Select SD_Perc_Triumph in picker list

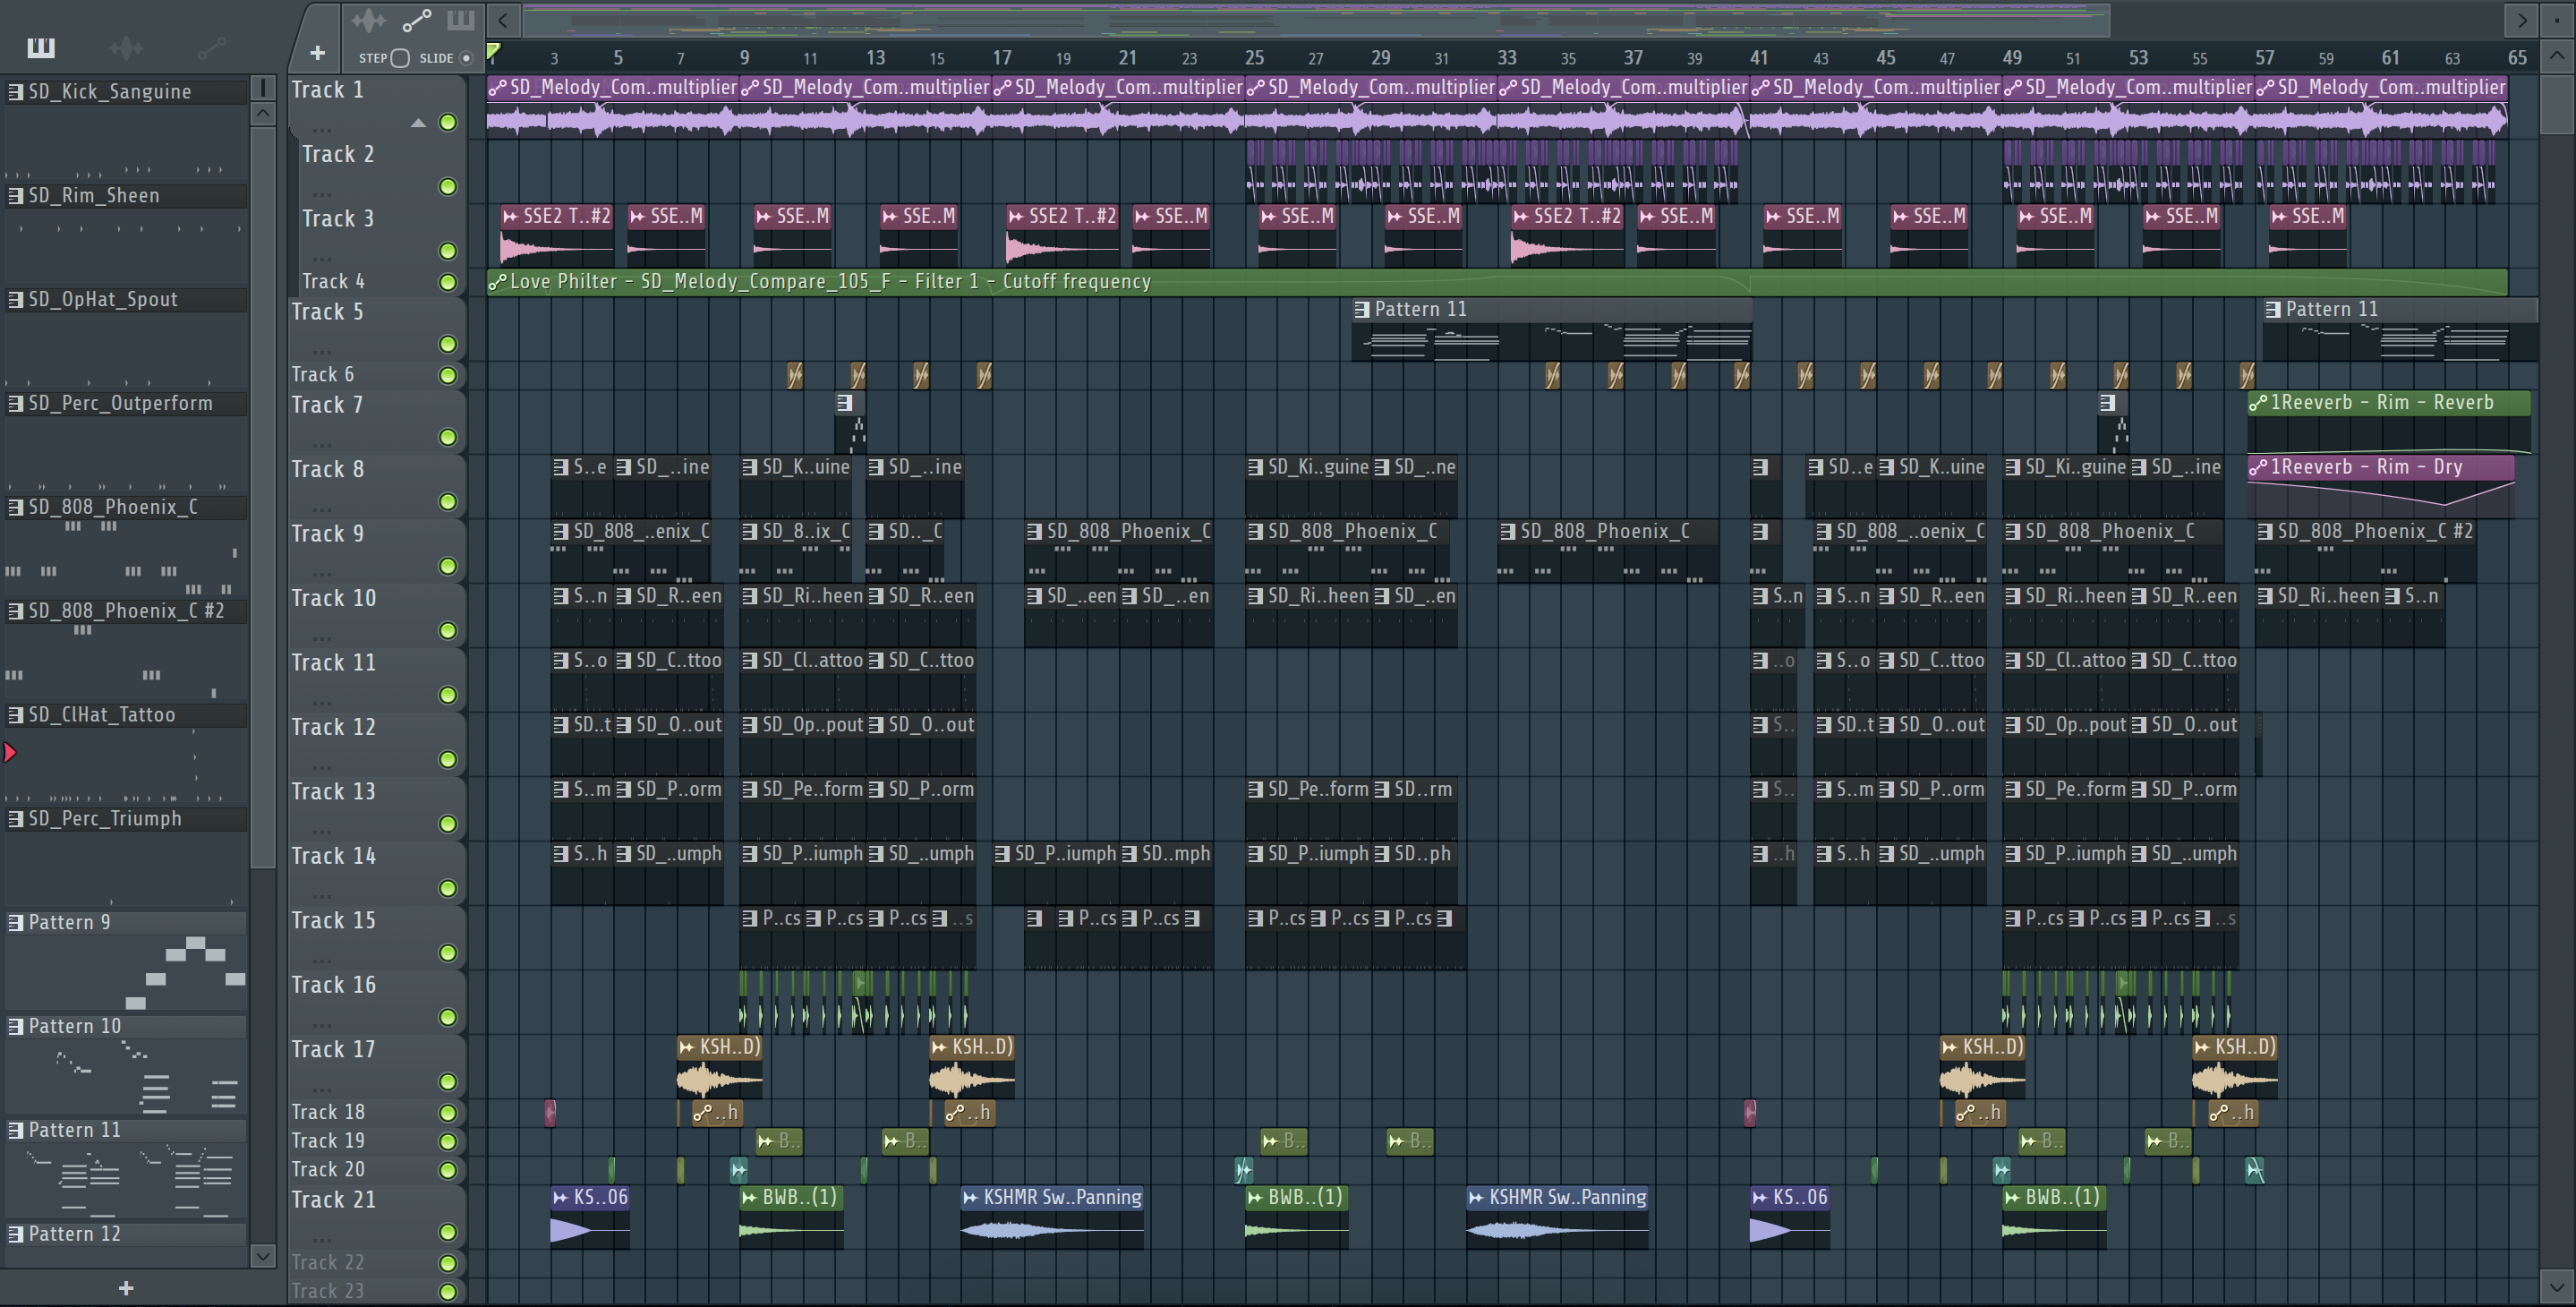(x=126, y=819)
